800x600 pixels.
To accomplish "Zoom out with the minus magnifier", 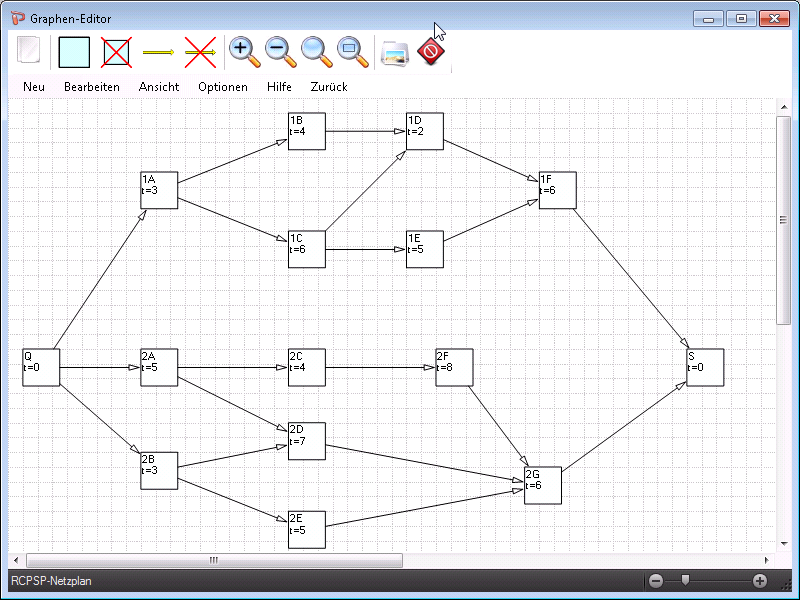I will (281, 51).
